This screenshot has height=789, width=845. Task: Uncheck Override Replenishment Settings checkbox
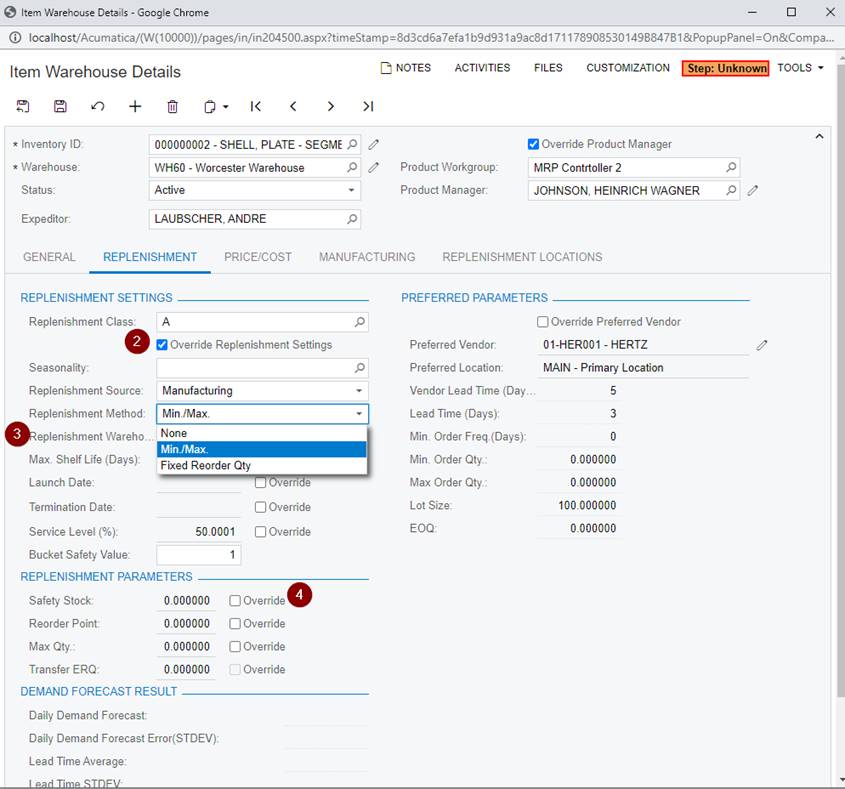coord(162,345)
